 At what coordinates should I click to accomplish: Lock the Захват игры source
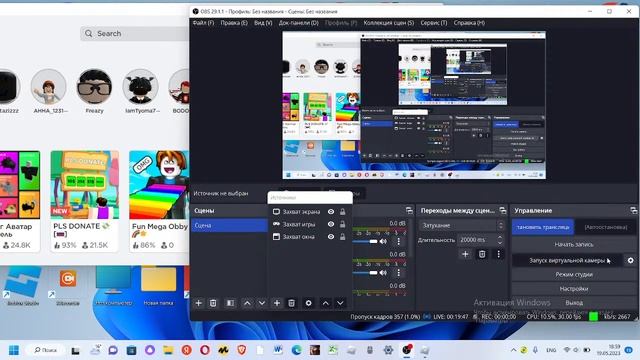[342, 224]
